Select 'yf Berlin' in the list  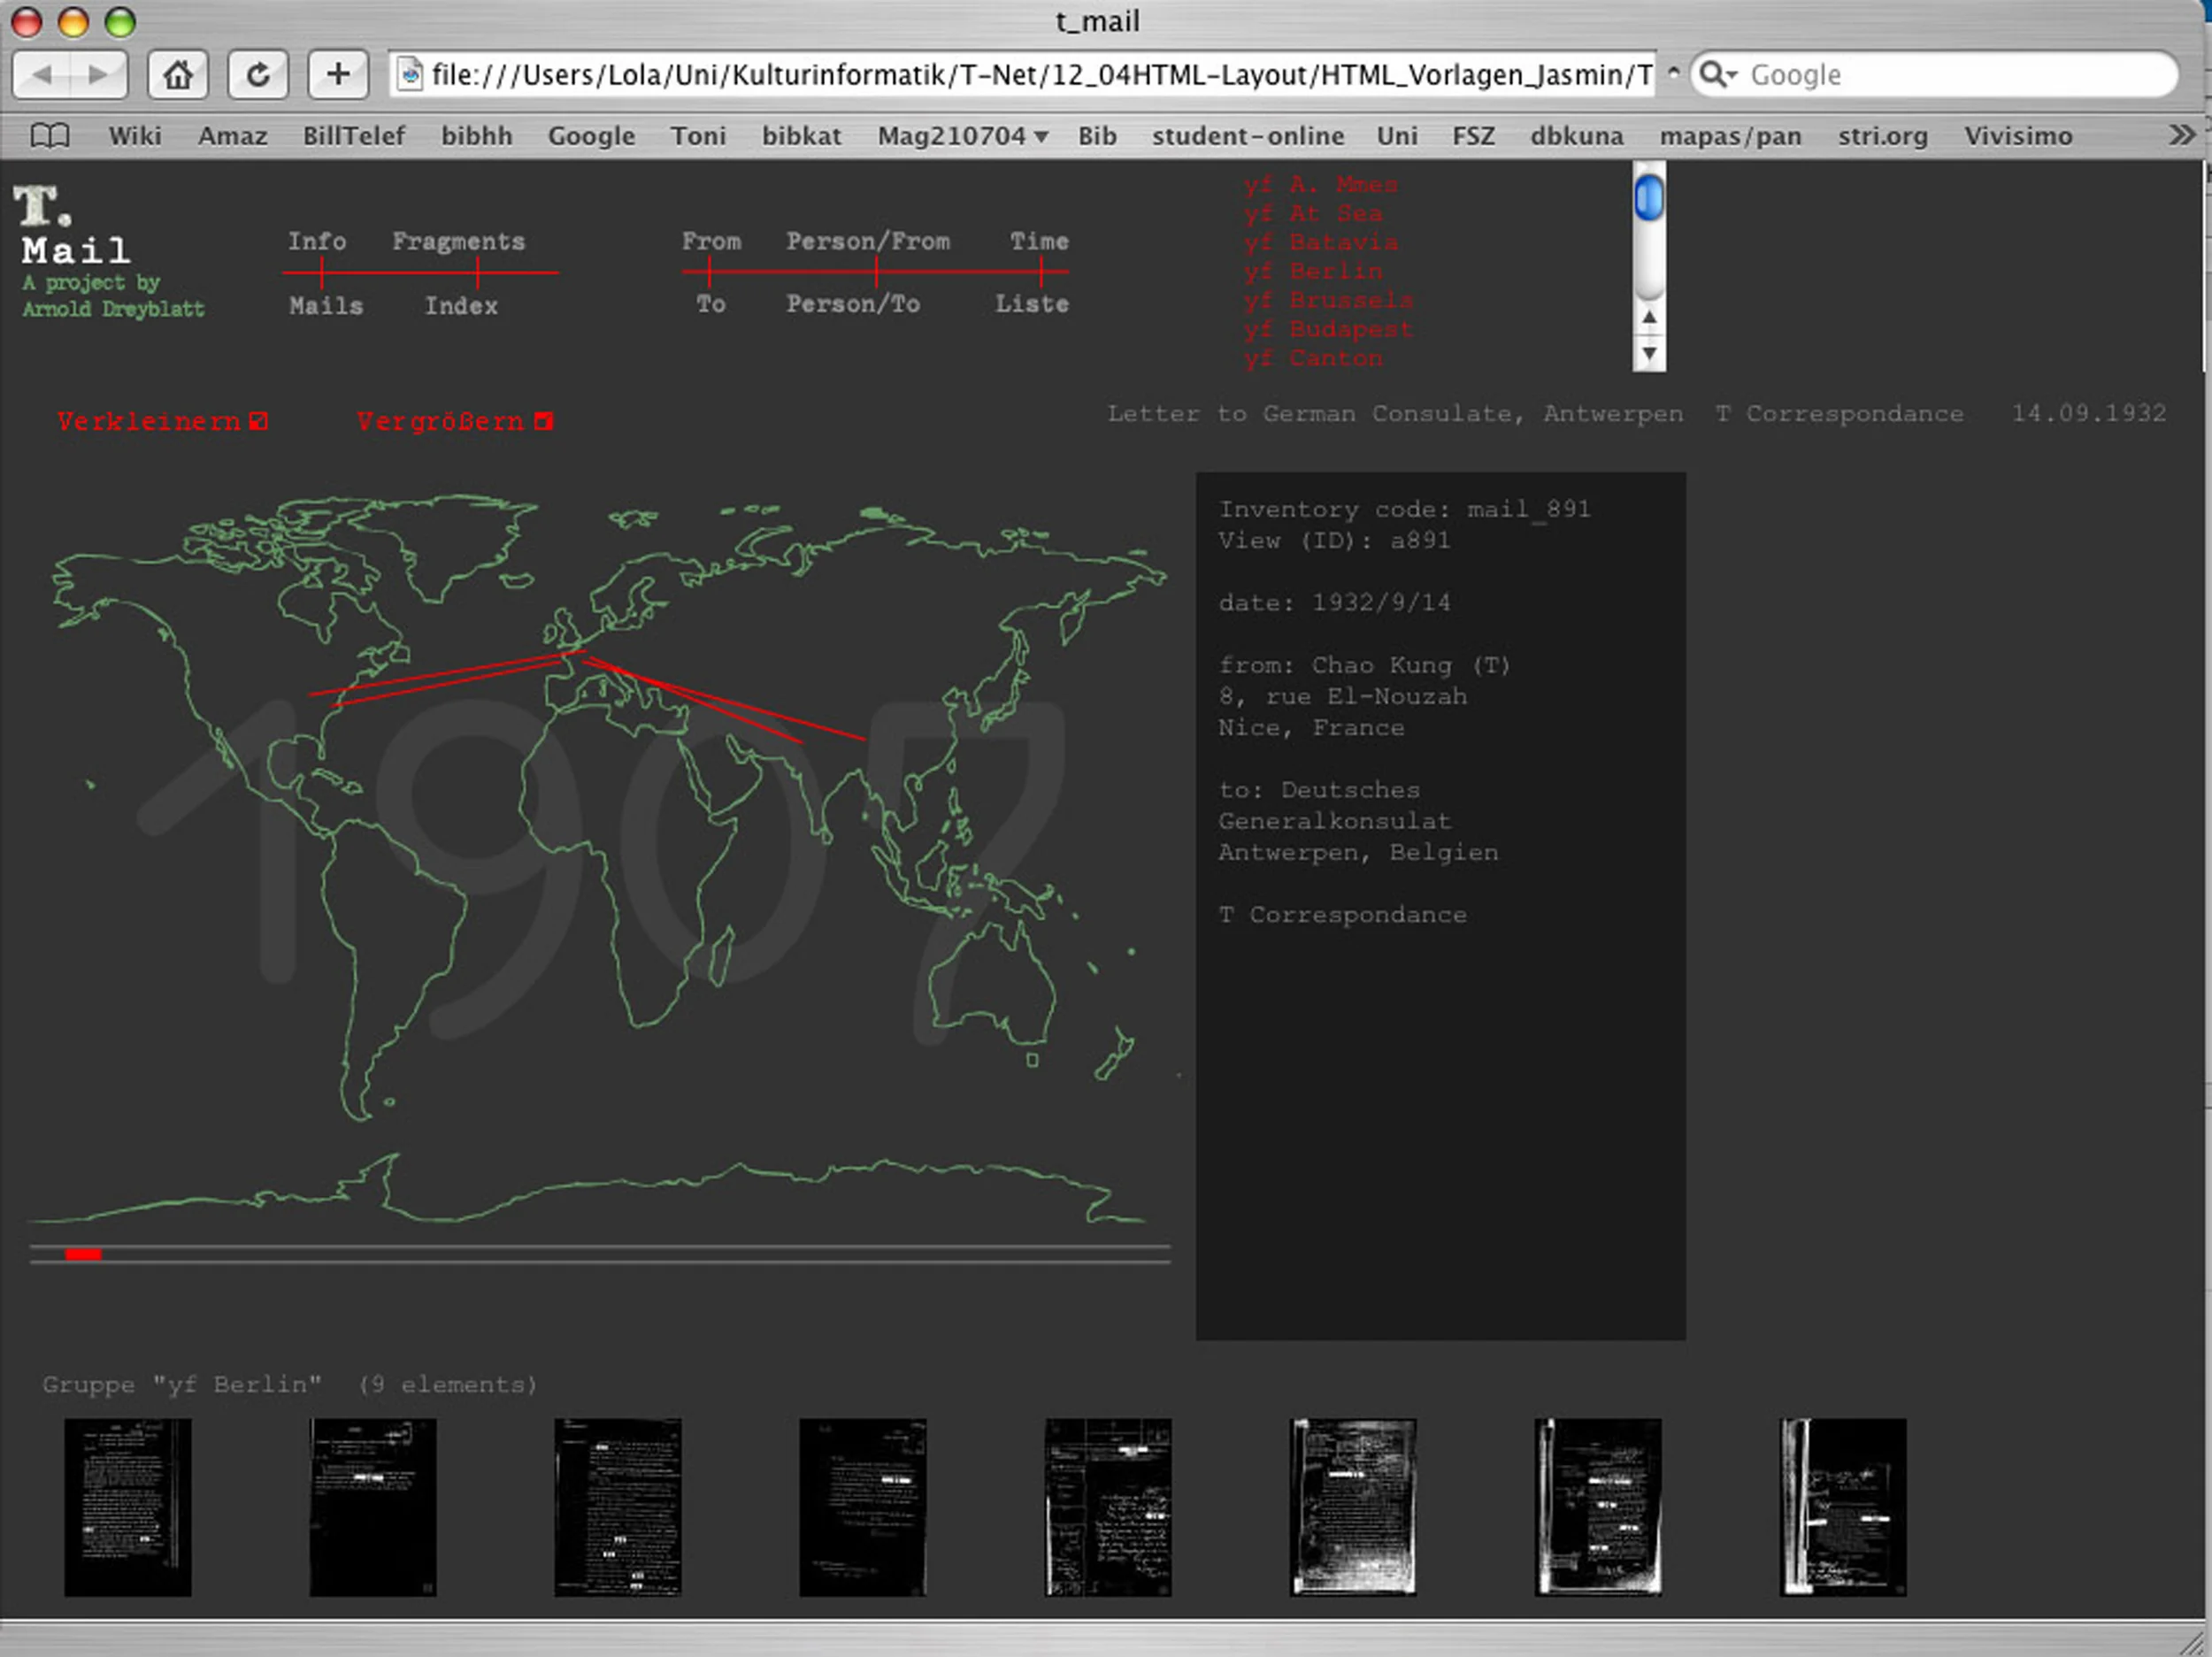coord(1314,271)
